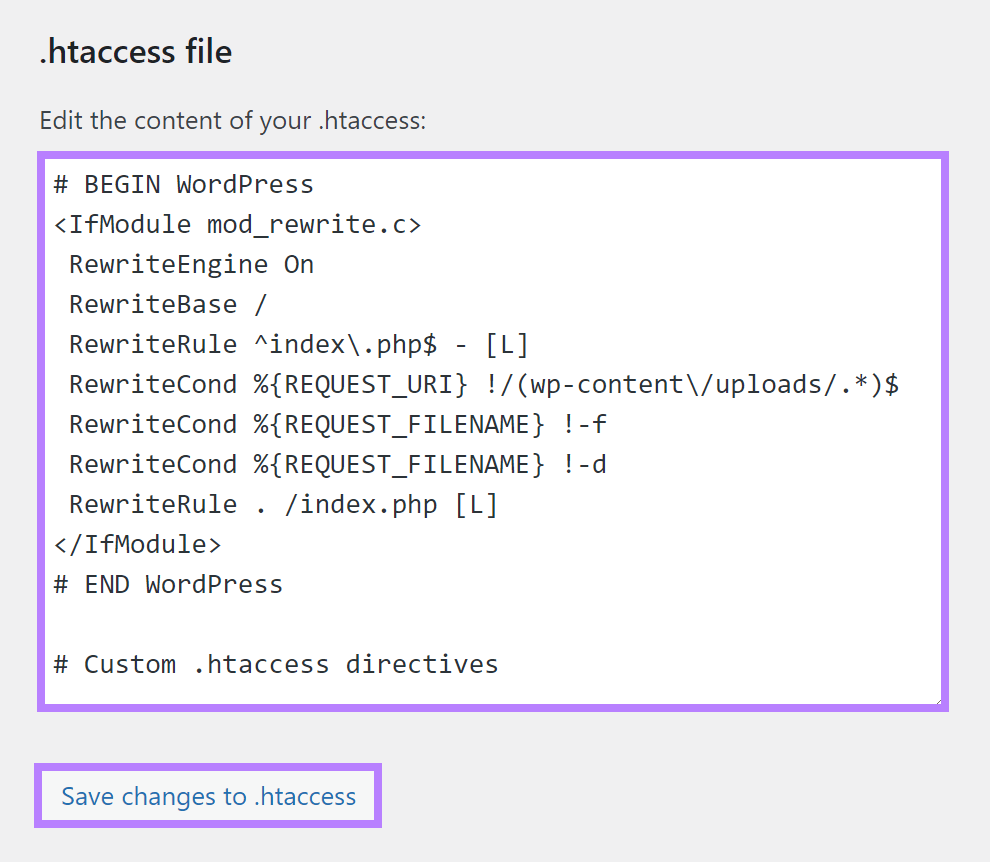Click the '# END WordPress' comment line
Viewport: 990px width, 862px height.
click(168, 585)
